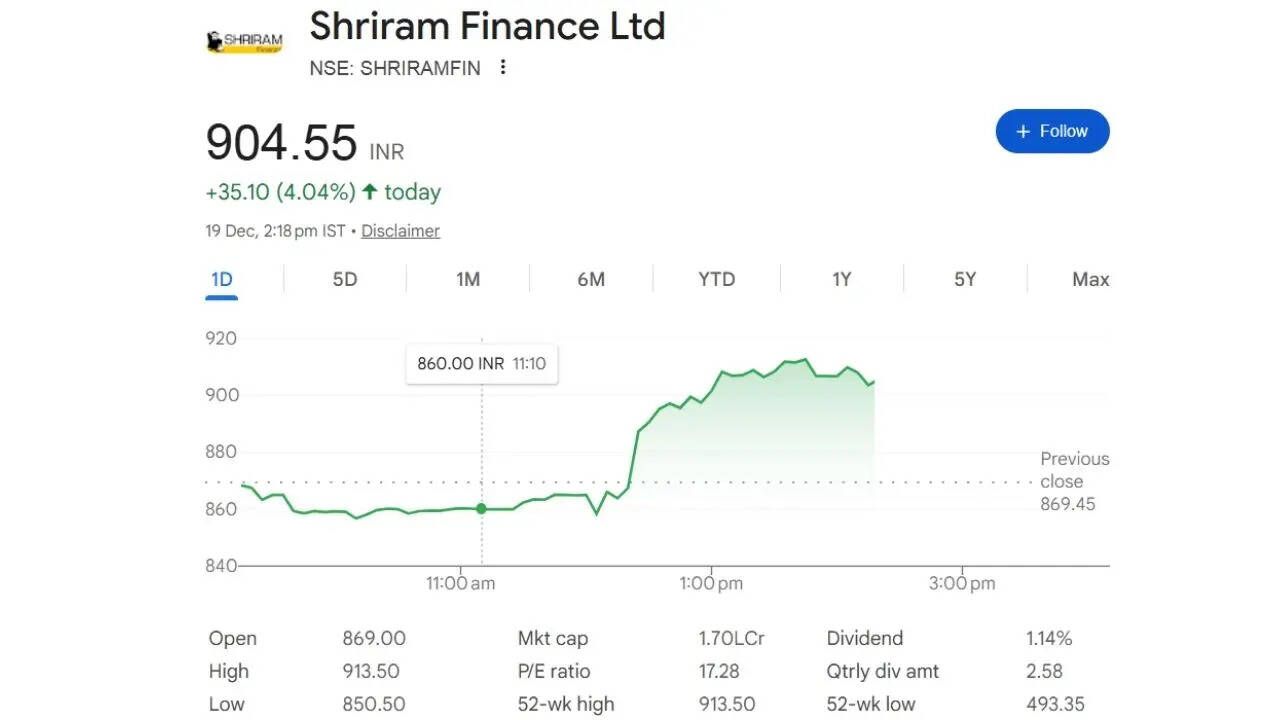Show the Max range chart
The image size is (1280, 720).
pos(1090,279)
